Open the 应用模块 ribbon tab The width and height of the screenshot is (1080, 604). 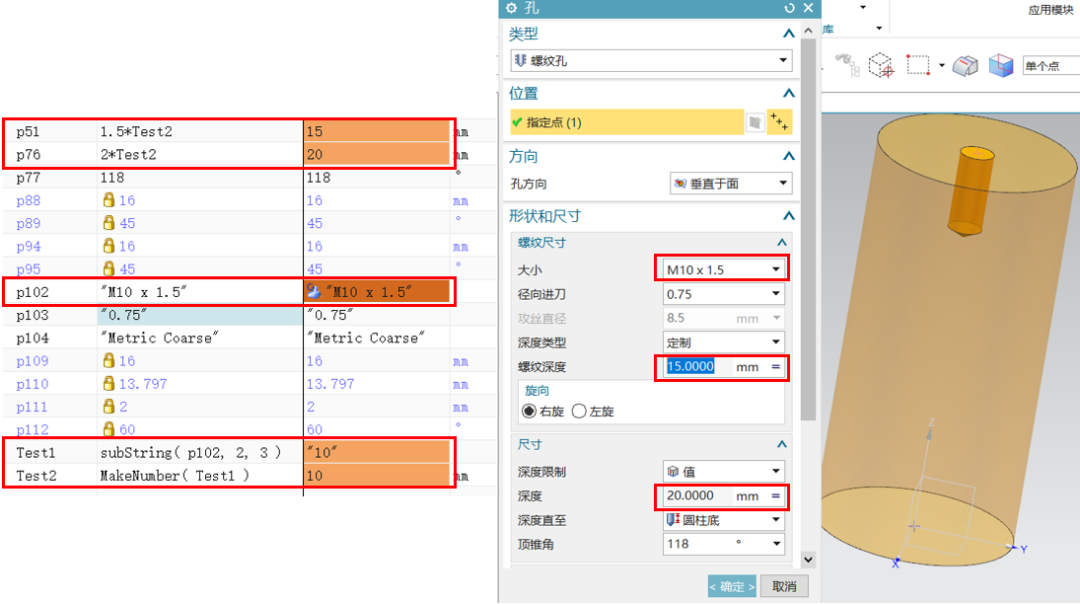coord(1050,10)
